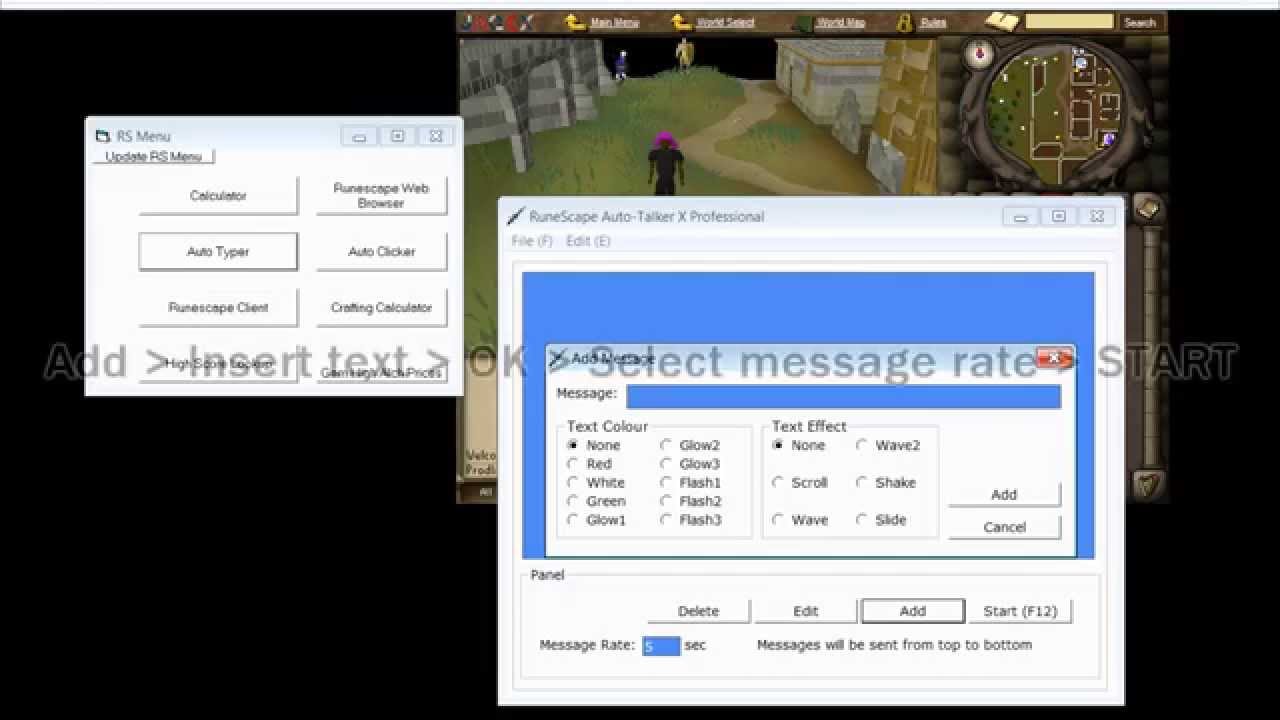Open Runescape Web Browser

(x=381, y=195)
